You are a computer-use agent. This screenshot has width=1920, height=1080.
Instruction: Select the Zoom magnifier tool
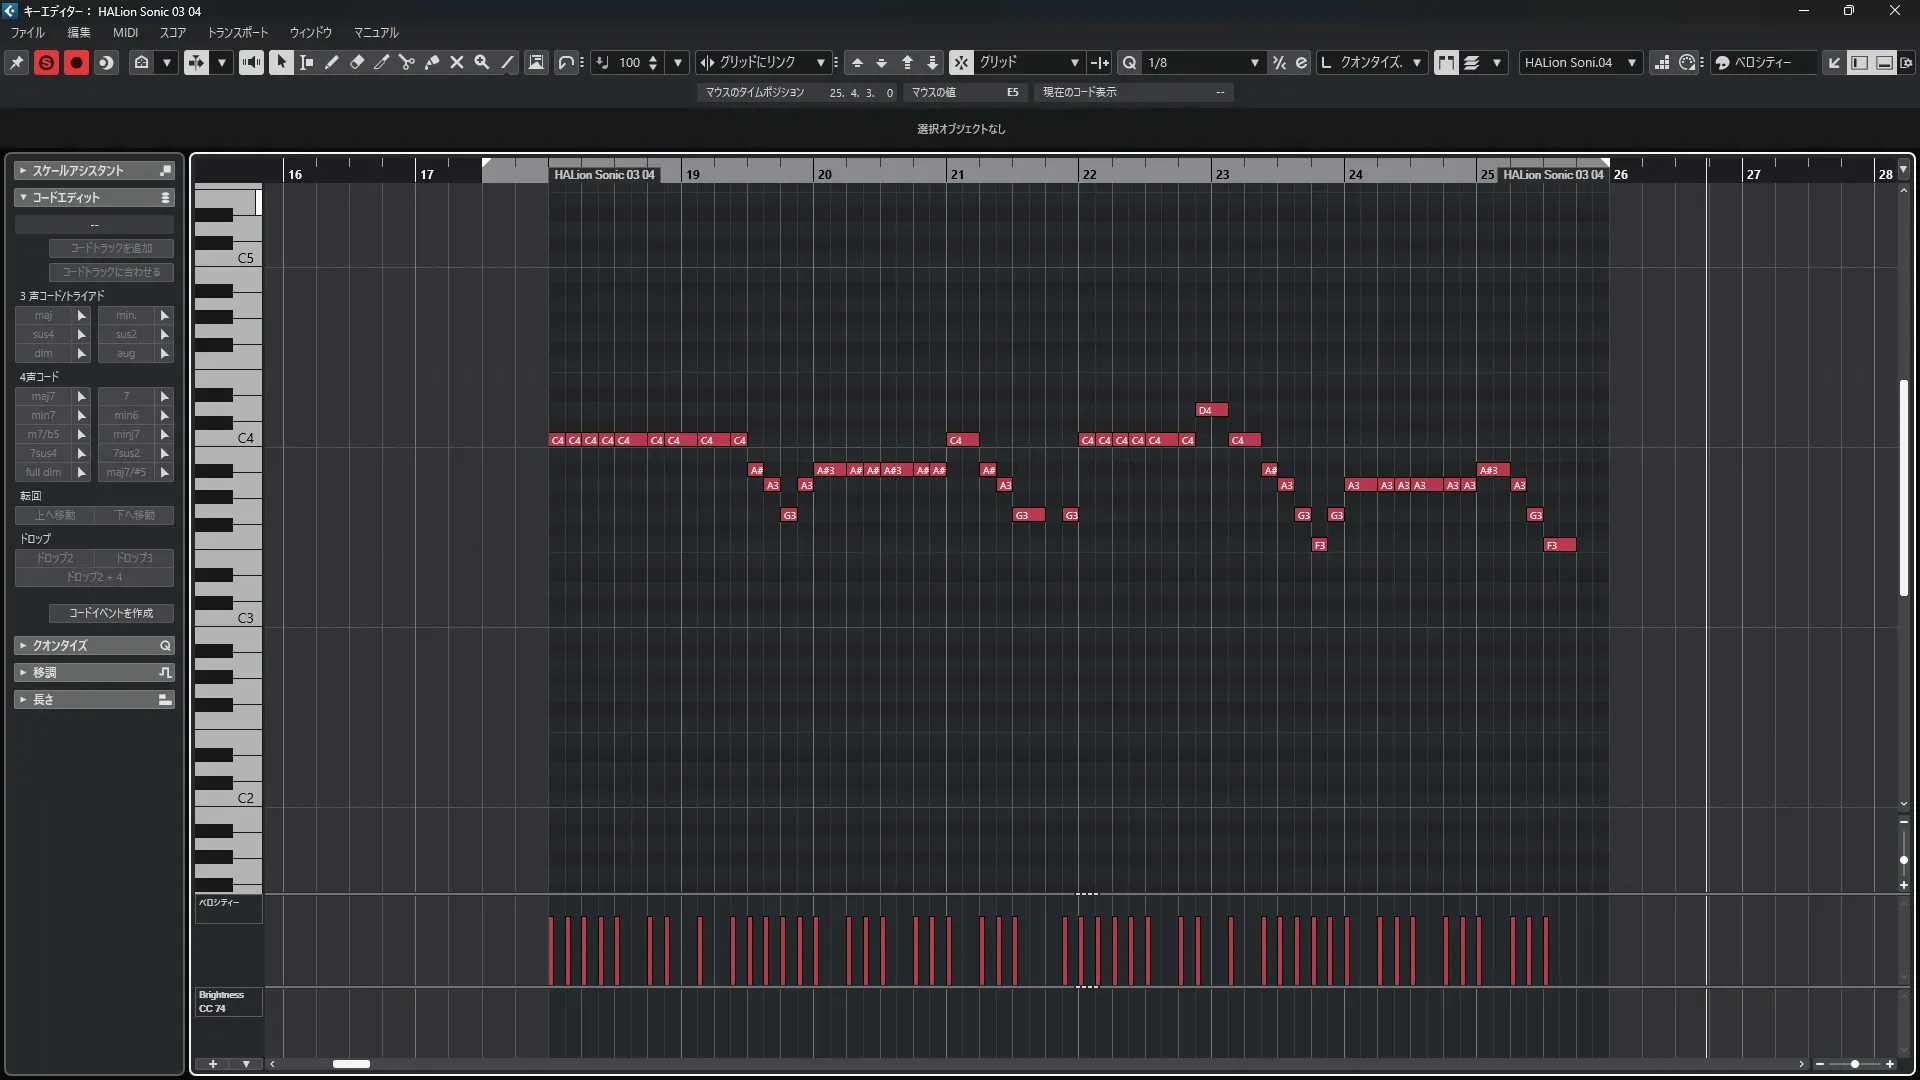pyautogui.click(x=482, y=62)
